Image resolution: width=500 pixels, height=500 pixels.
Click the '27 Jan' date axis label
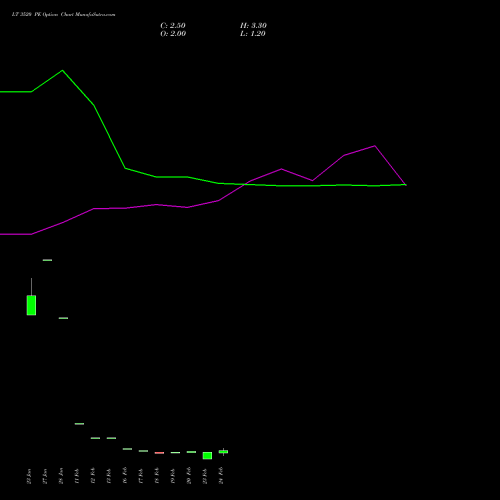click(x=45, y=476)
